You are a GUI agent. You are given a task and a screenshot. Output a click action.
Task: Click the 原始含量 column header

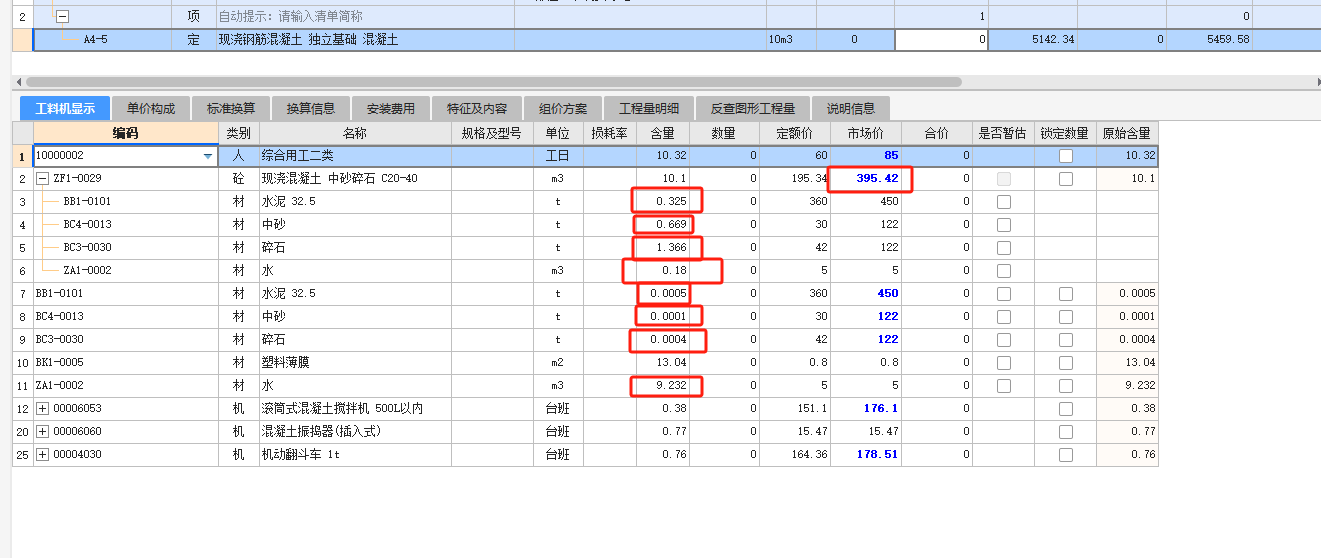tap(1127, 133)
